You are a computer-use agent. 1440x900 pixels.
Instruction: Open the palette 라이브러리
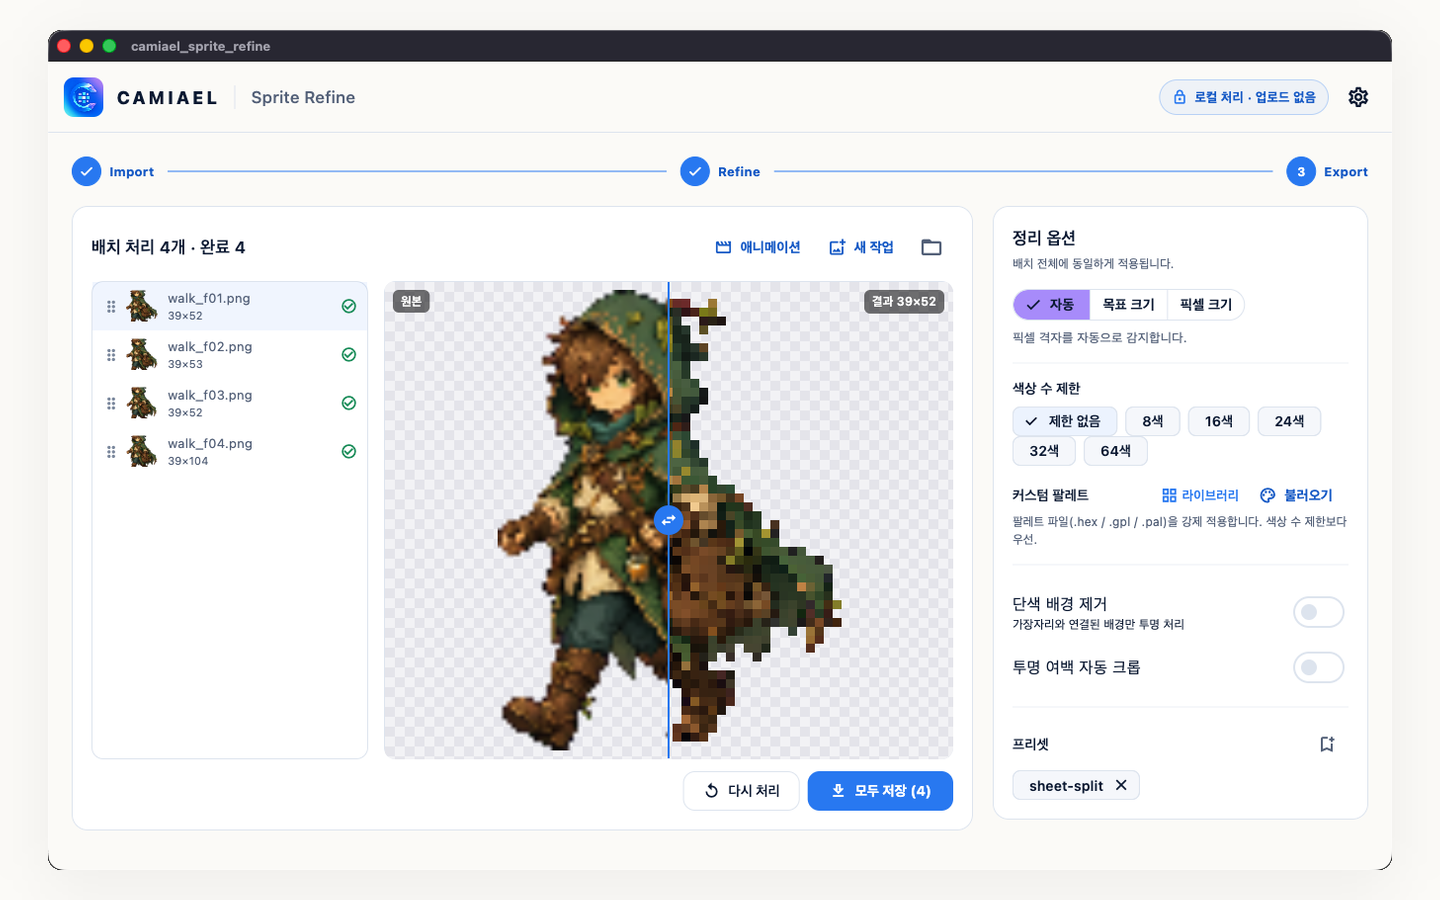pos(1200,495)
